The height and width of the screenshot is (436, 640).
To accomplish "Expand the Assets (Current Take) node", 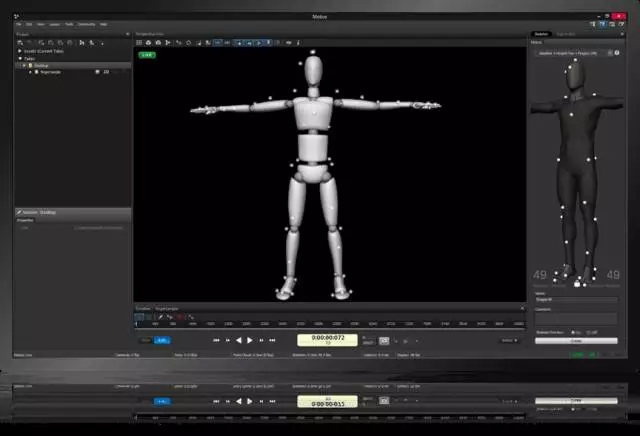I will click(19, 51).
